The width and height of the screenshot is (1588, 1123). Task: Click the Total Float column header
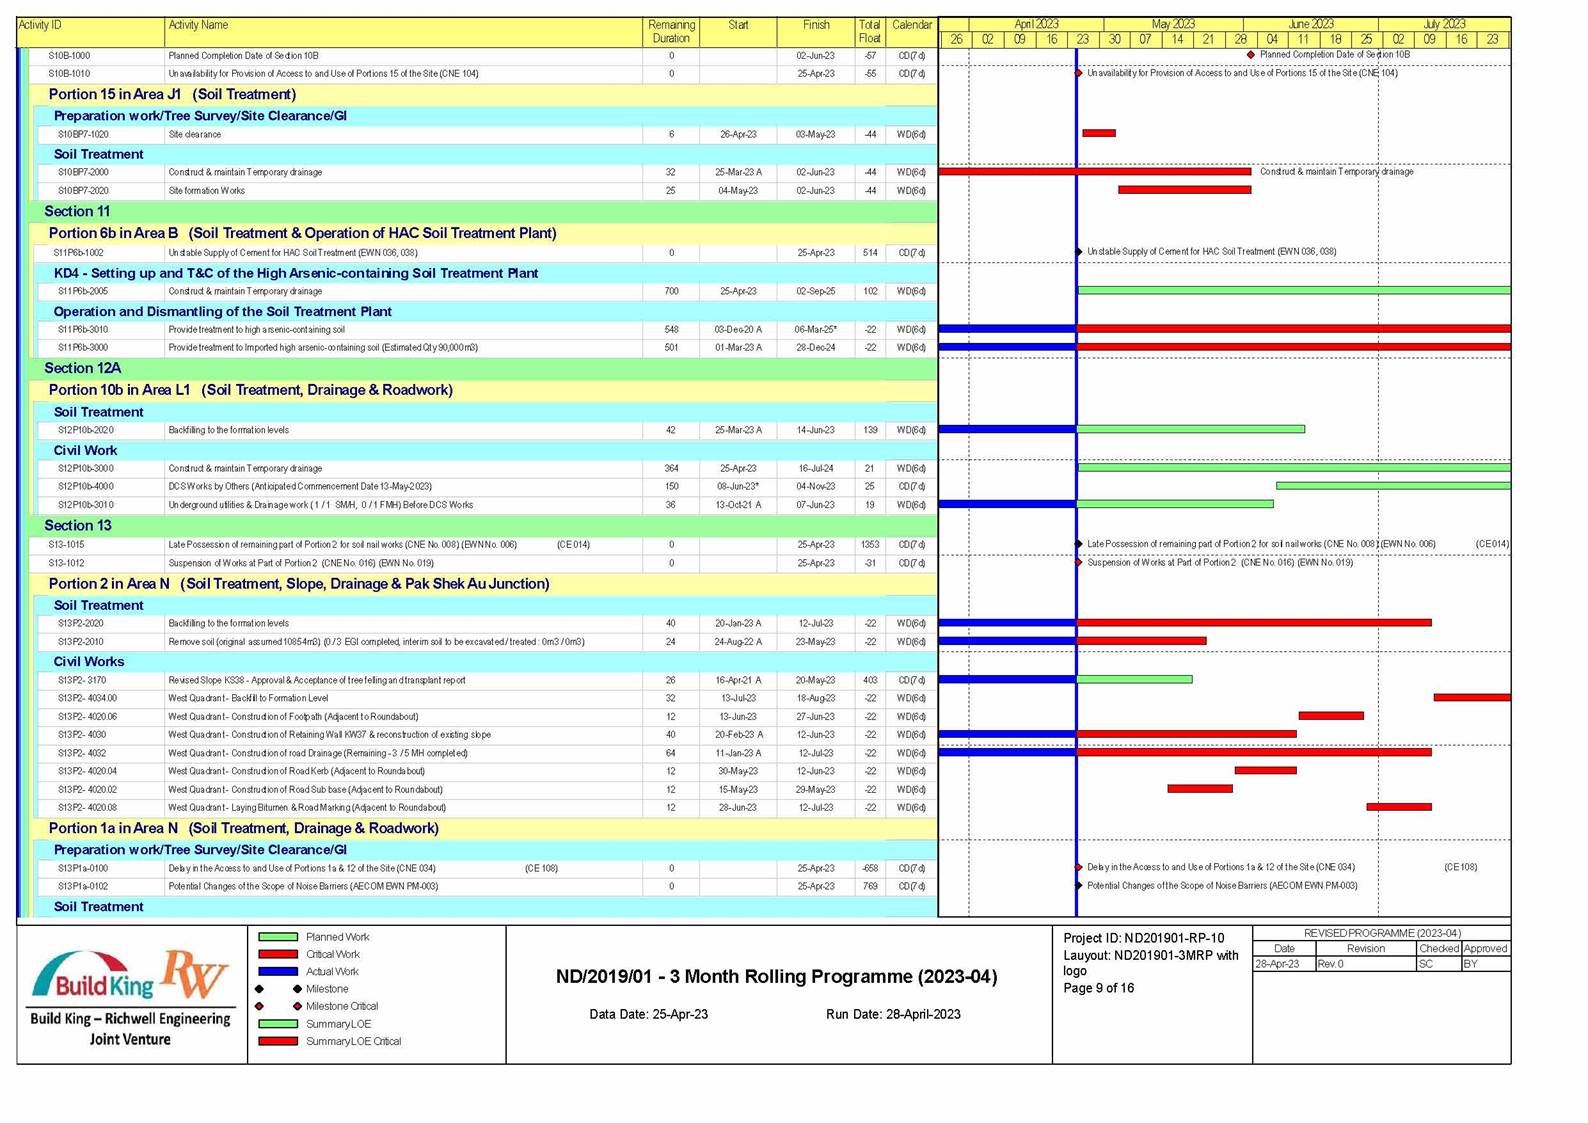coord(870,31)
